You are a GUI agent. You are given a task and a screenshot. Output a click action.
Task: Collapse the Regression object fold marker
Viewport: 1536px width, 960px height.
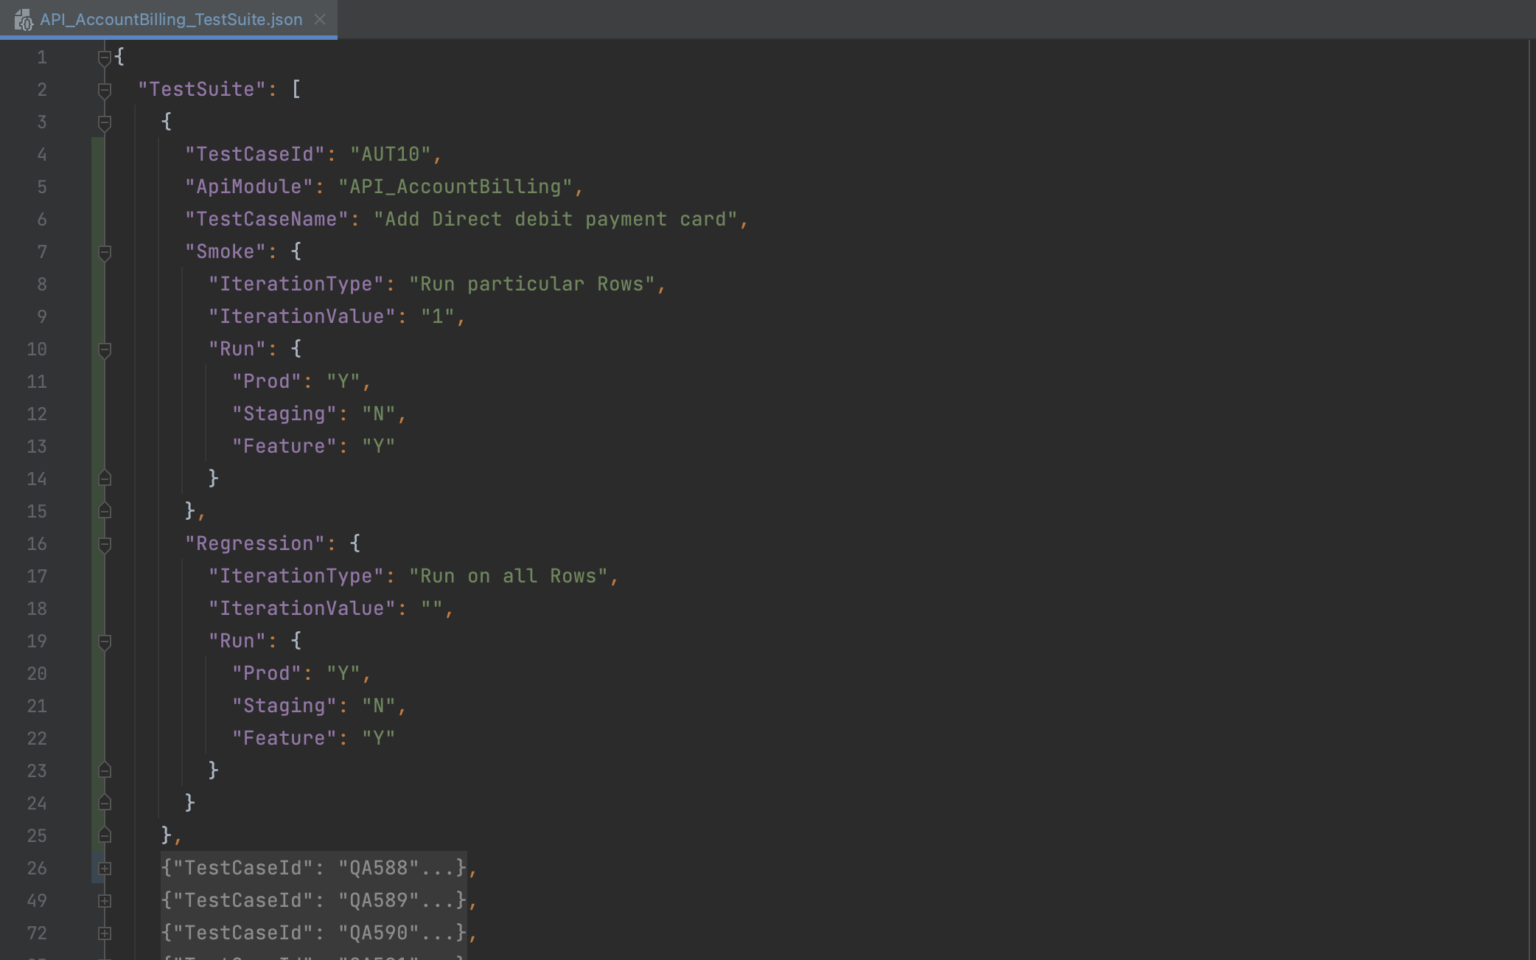(x=105, y=544)
